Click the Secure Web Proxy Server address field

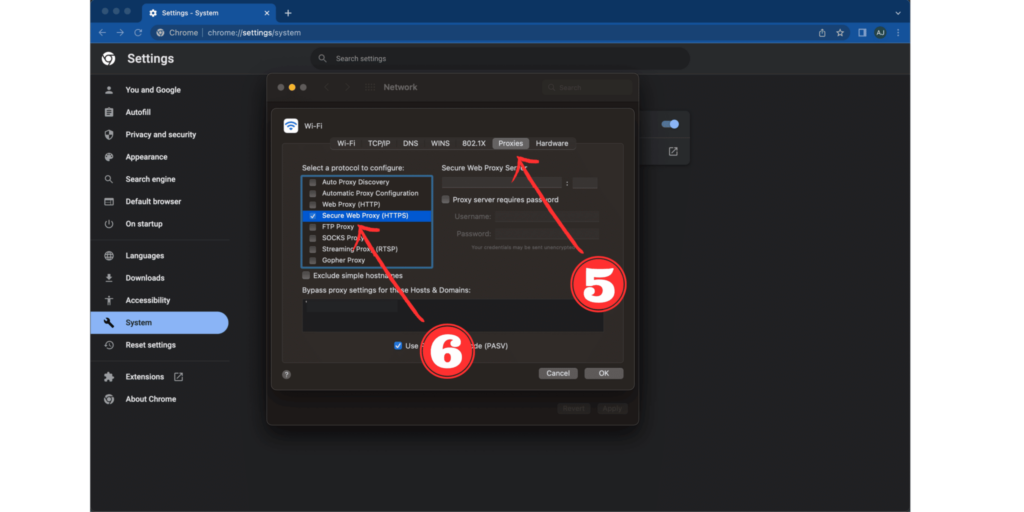click(502, 184)
